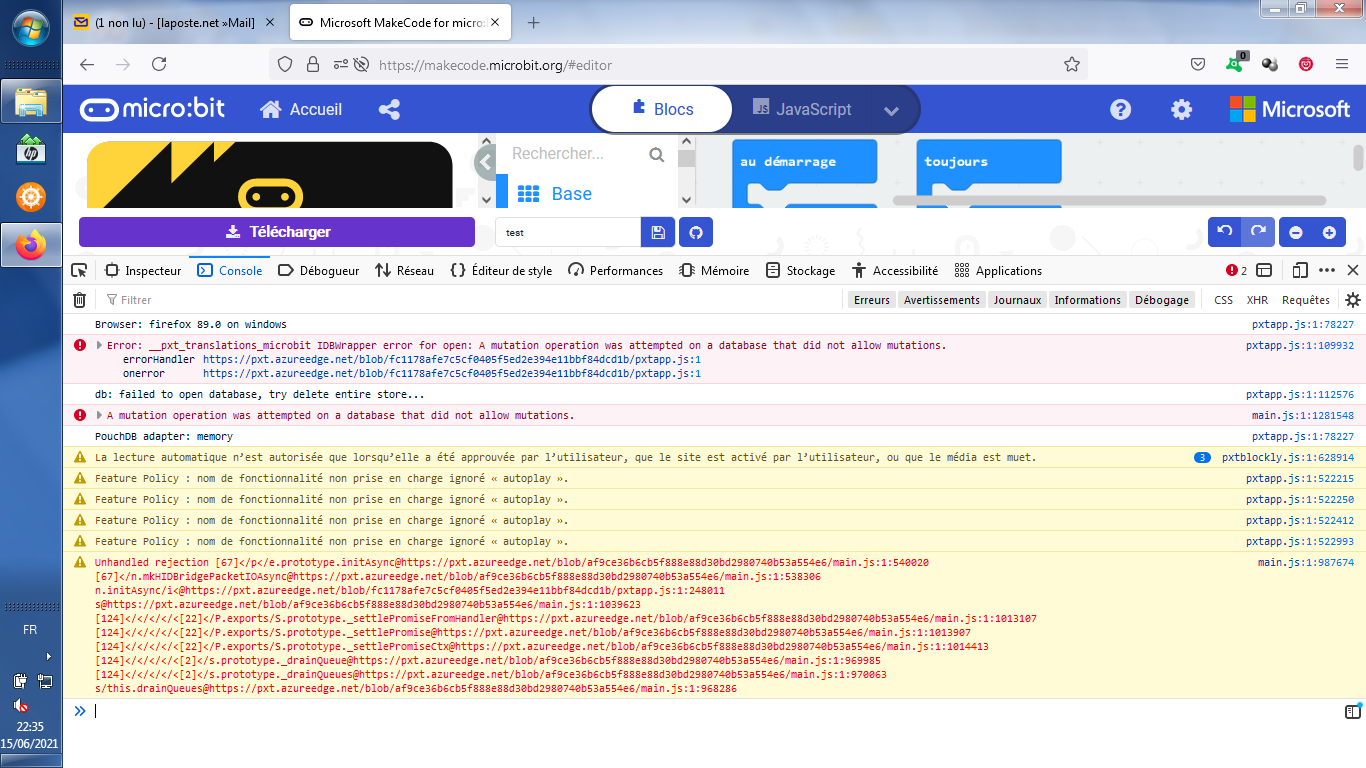Open the Débogueur devtools tab
The width and height of the screenshot is (1366, 768).
pyautogui.click(x=318, y=271)
